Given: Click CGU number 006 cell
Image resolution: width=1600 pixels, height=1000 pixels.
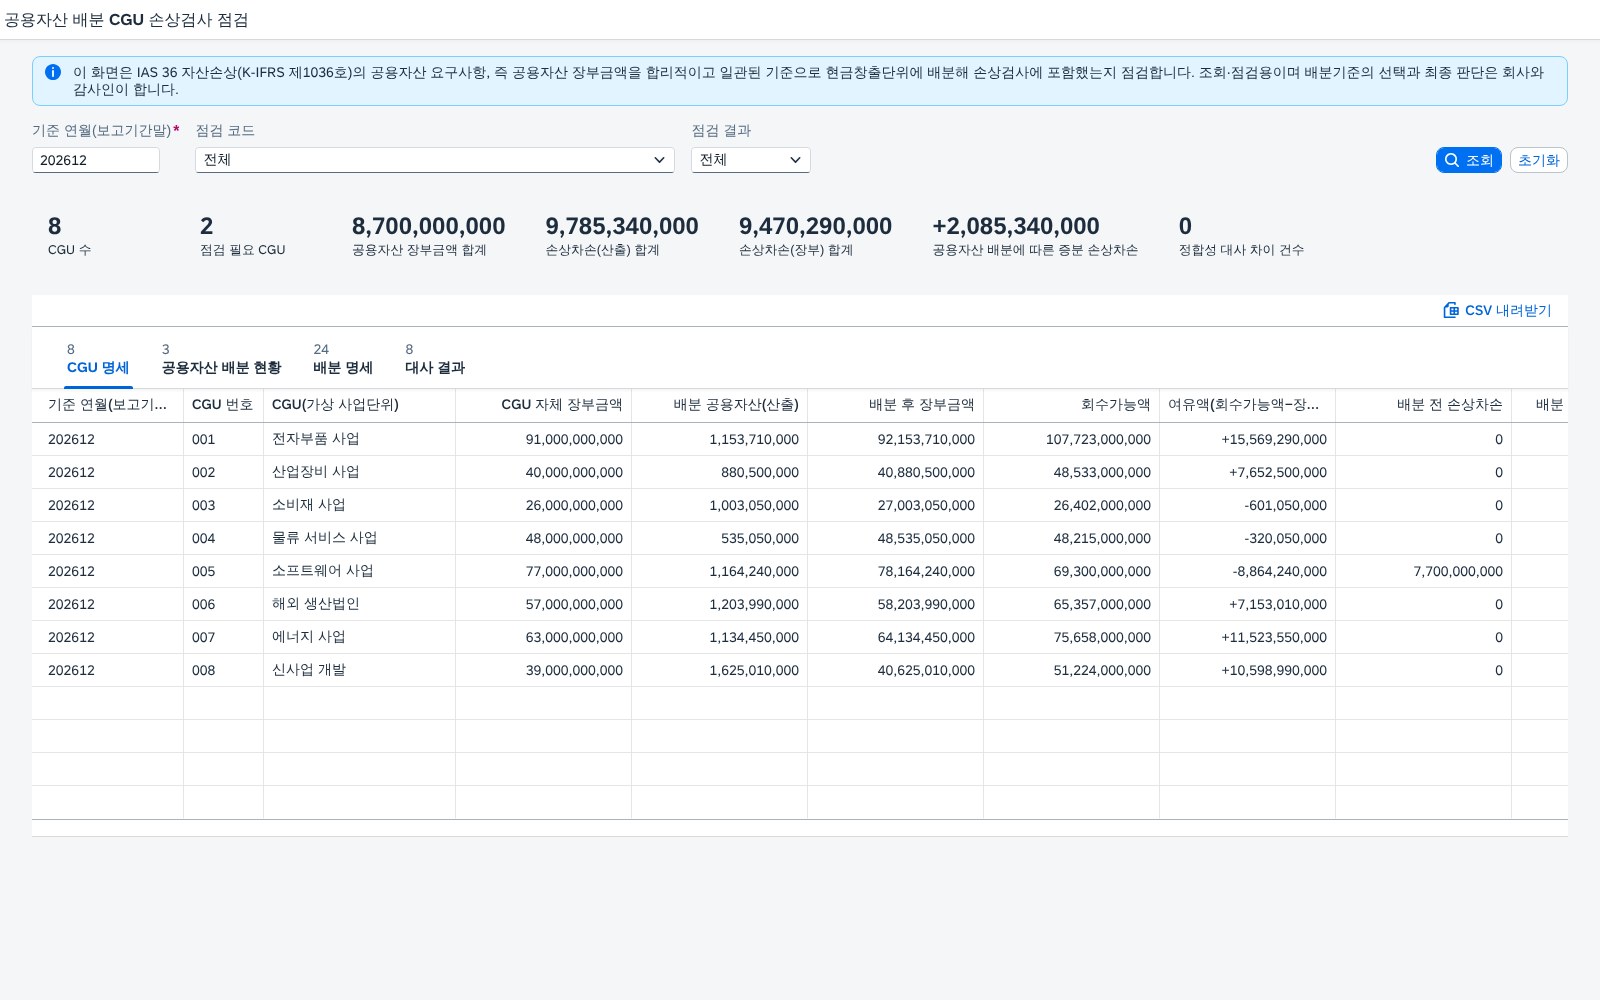Looking at the screenshot, I should point(223,604).
